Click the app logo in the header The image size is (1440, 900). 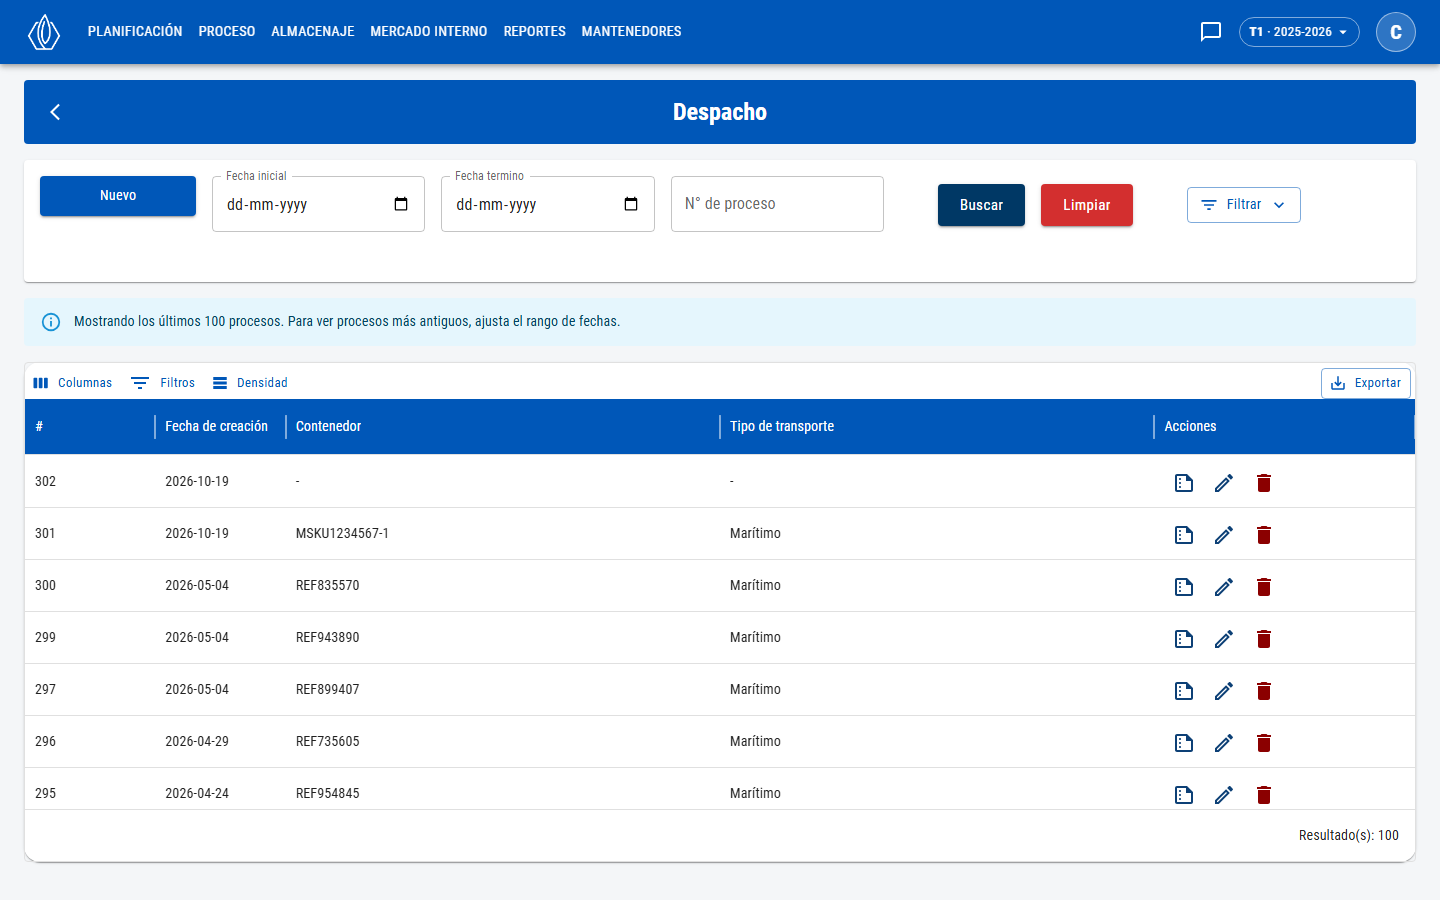[44, 32]
